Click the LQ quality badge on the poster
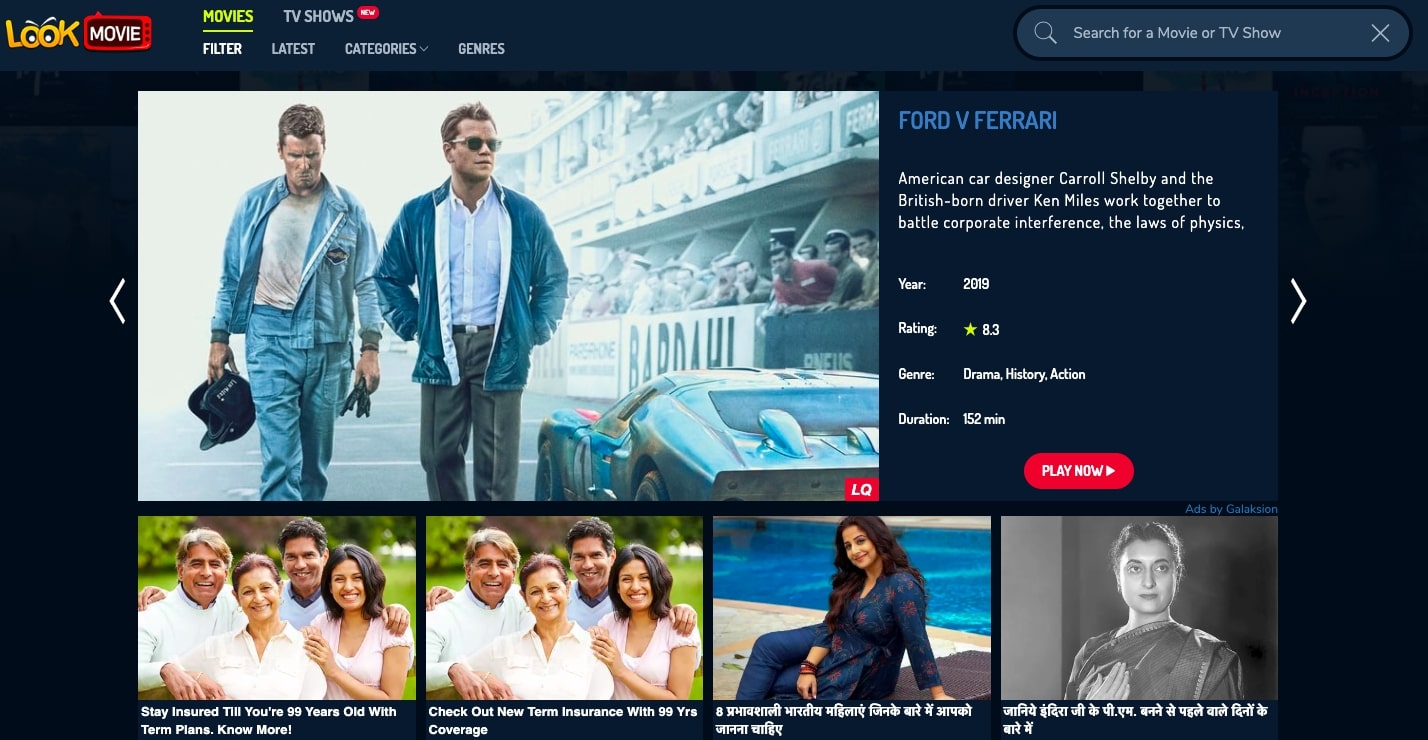 coord(861,488)
